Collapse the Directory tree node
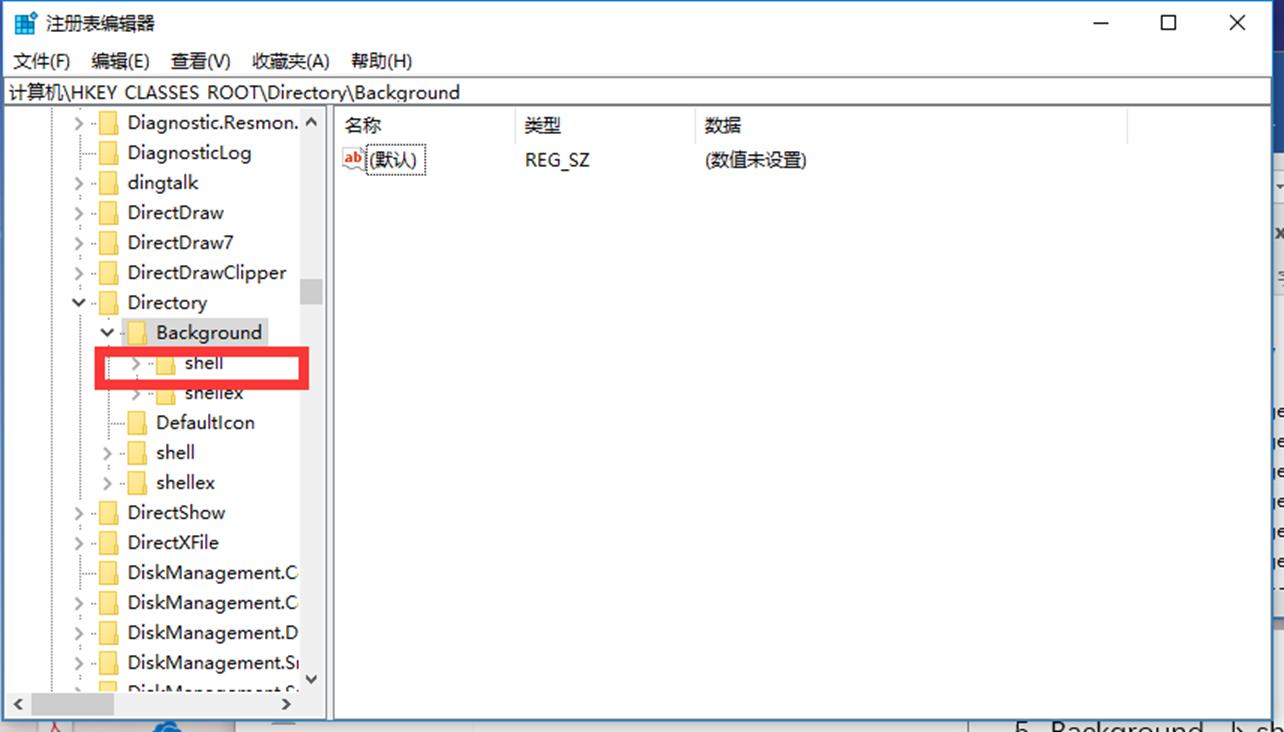This screenshot has width=1284, height=732. [78, 302]
